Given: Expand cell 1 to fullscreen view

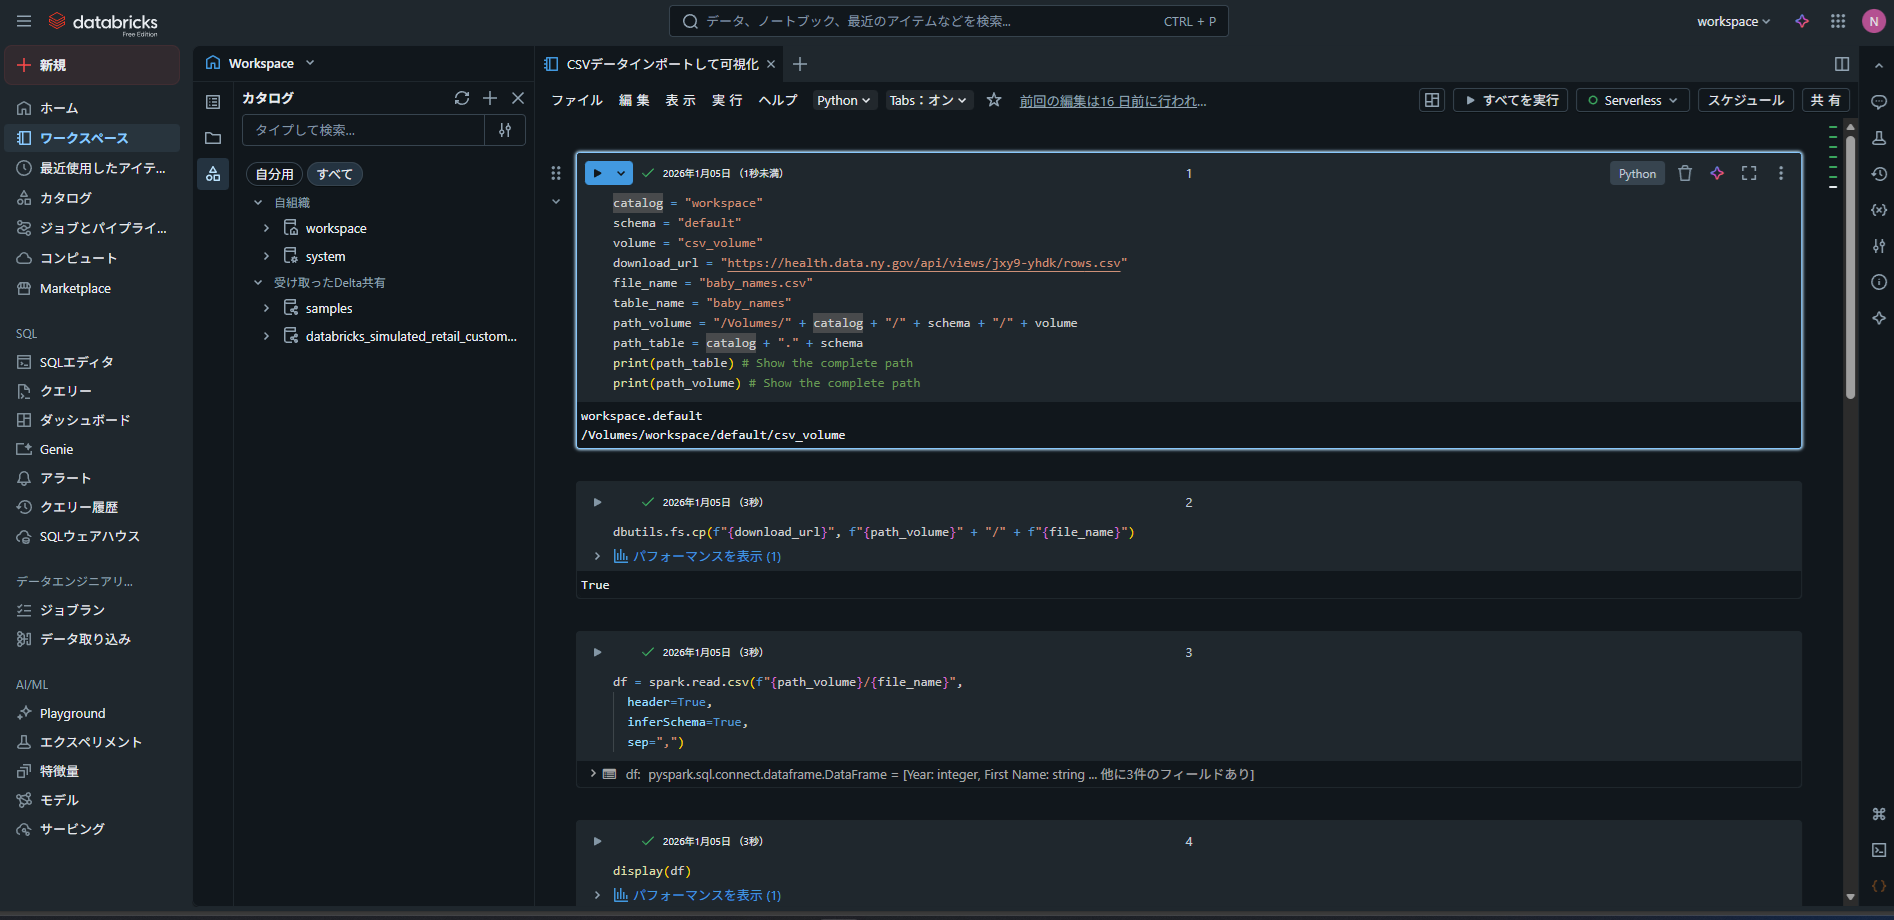Looking at the screenshot, I should pos(1749,172).
